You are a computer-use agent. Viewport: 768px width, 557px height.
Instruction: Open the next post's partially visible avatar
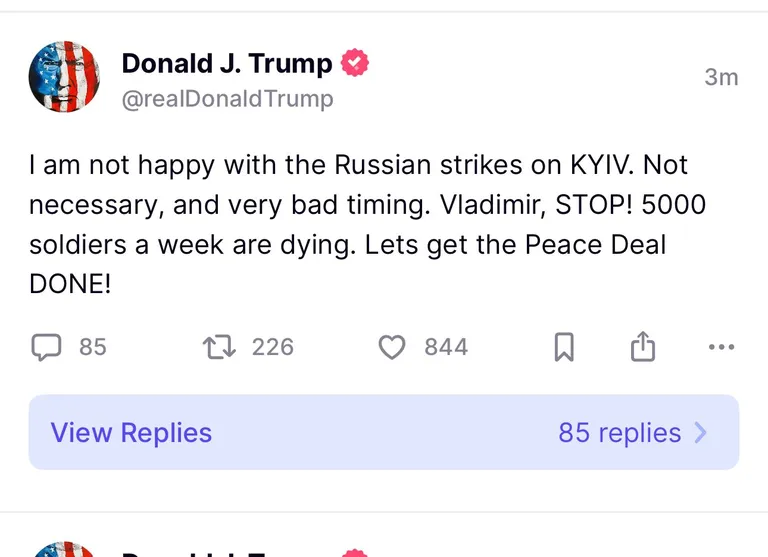(x=64, y=549)
